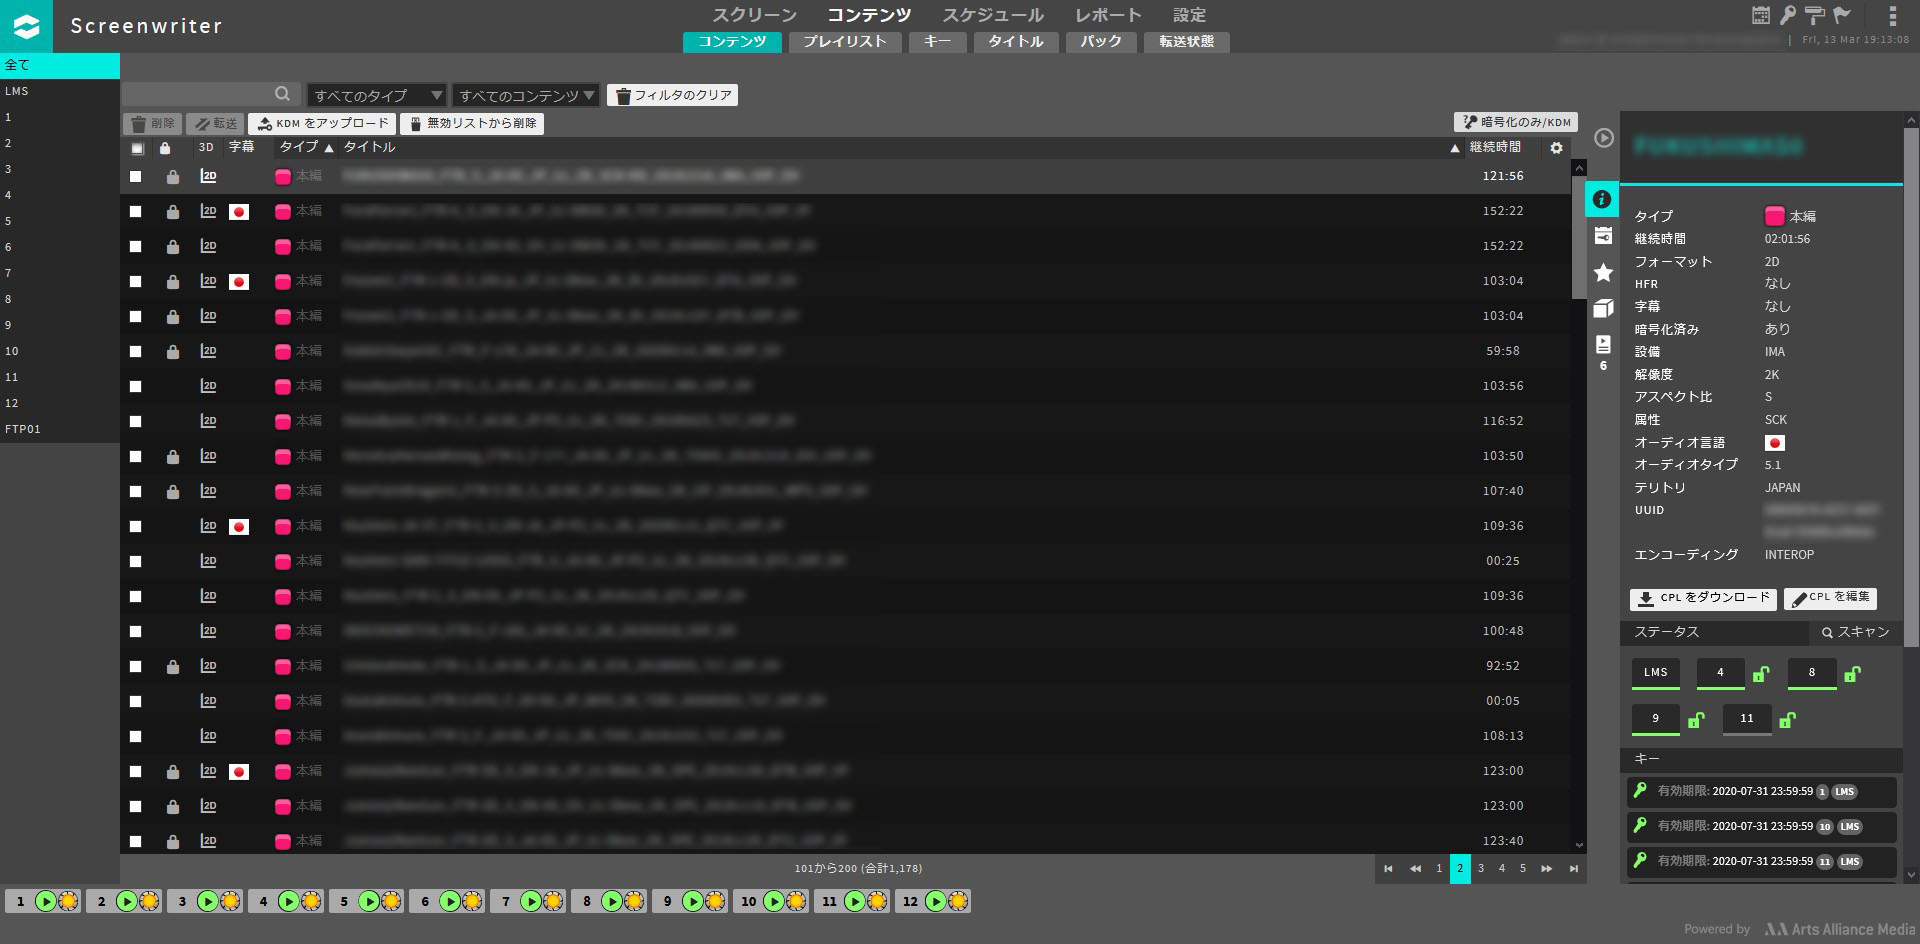Click 無効リストから削除 button

(472, 124)
